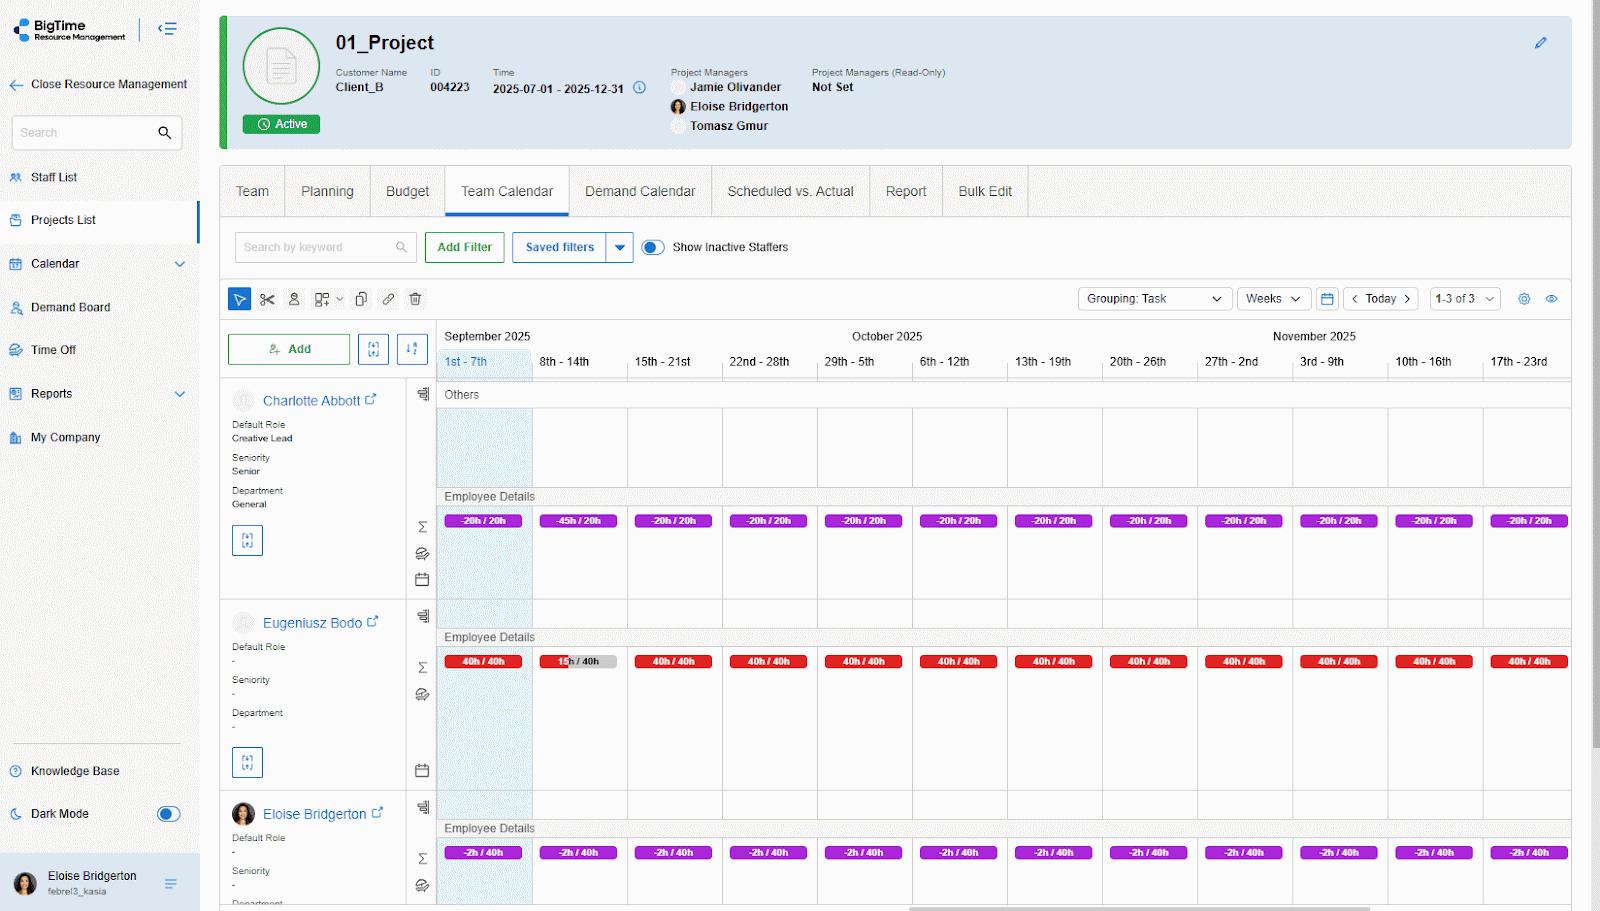Activate the pointer selection tool
Image resolution: width=1600 pixels, height=911 pixels.
[240, 299]
